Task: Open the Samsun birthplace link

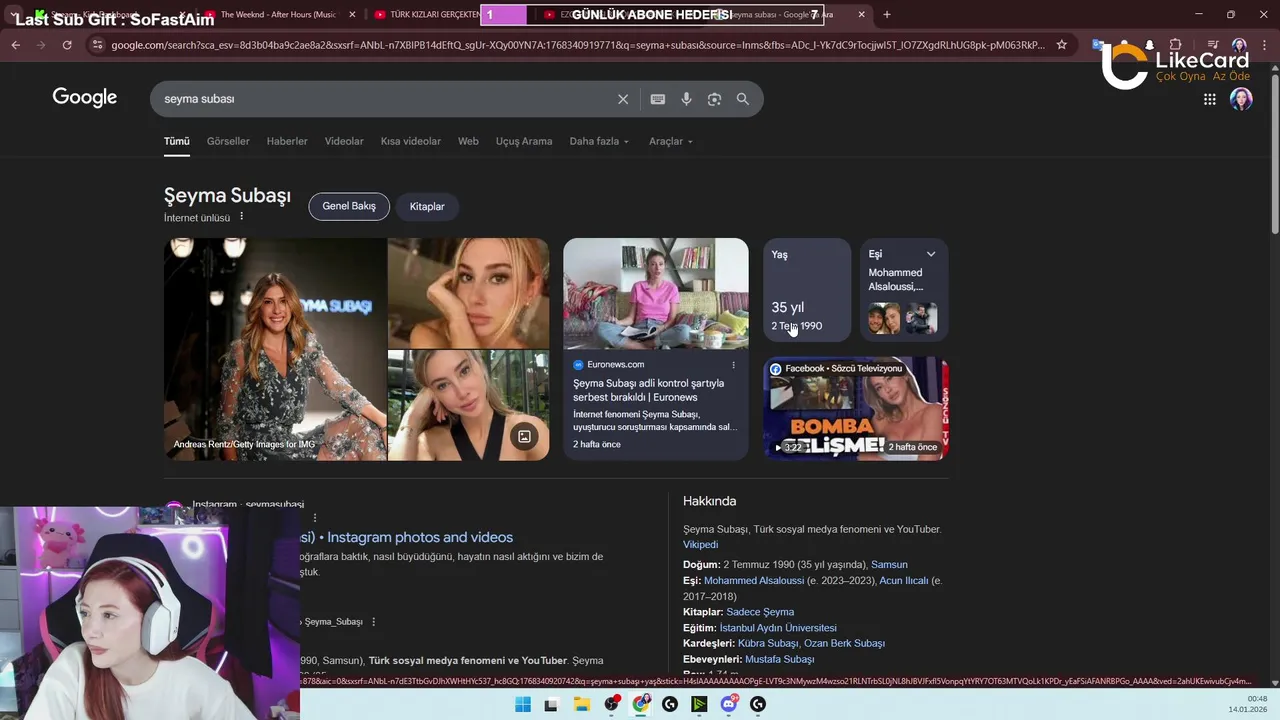Action: coord(889,565)
